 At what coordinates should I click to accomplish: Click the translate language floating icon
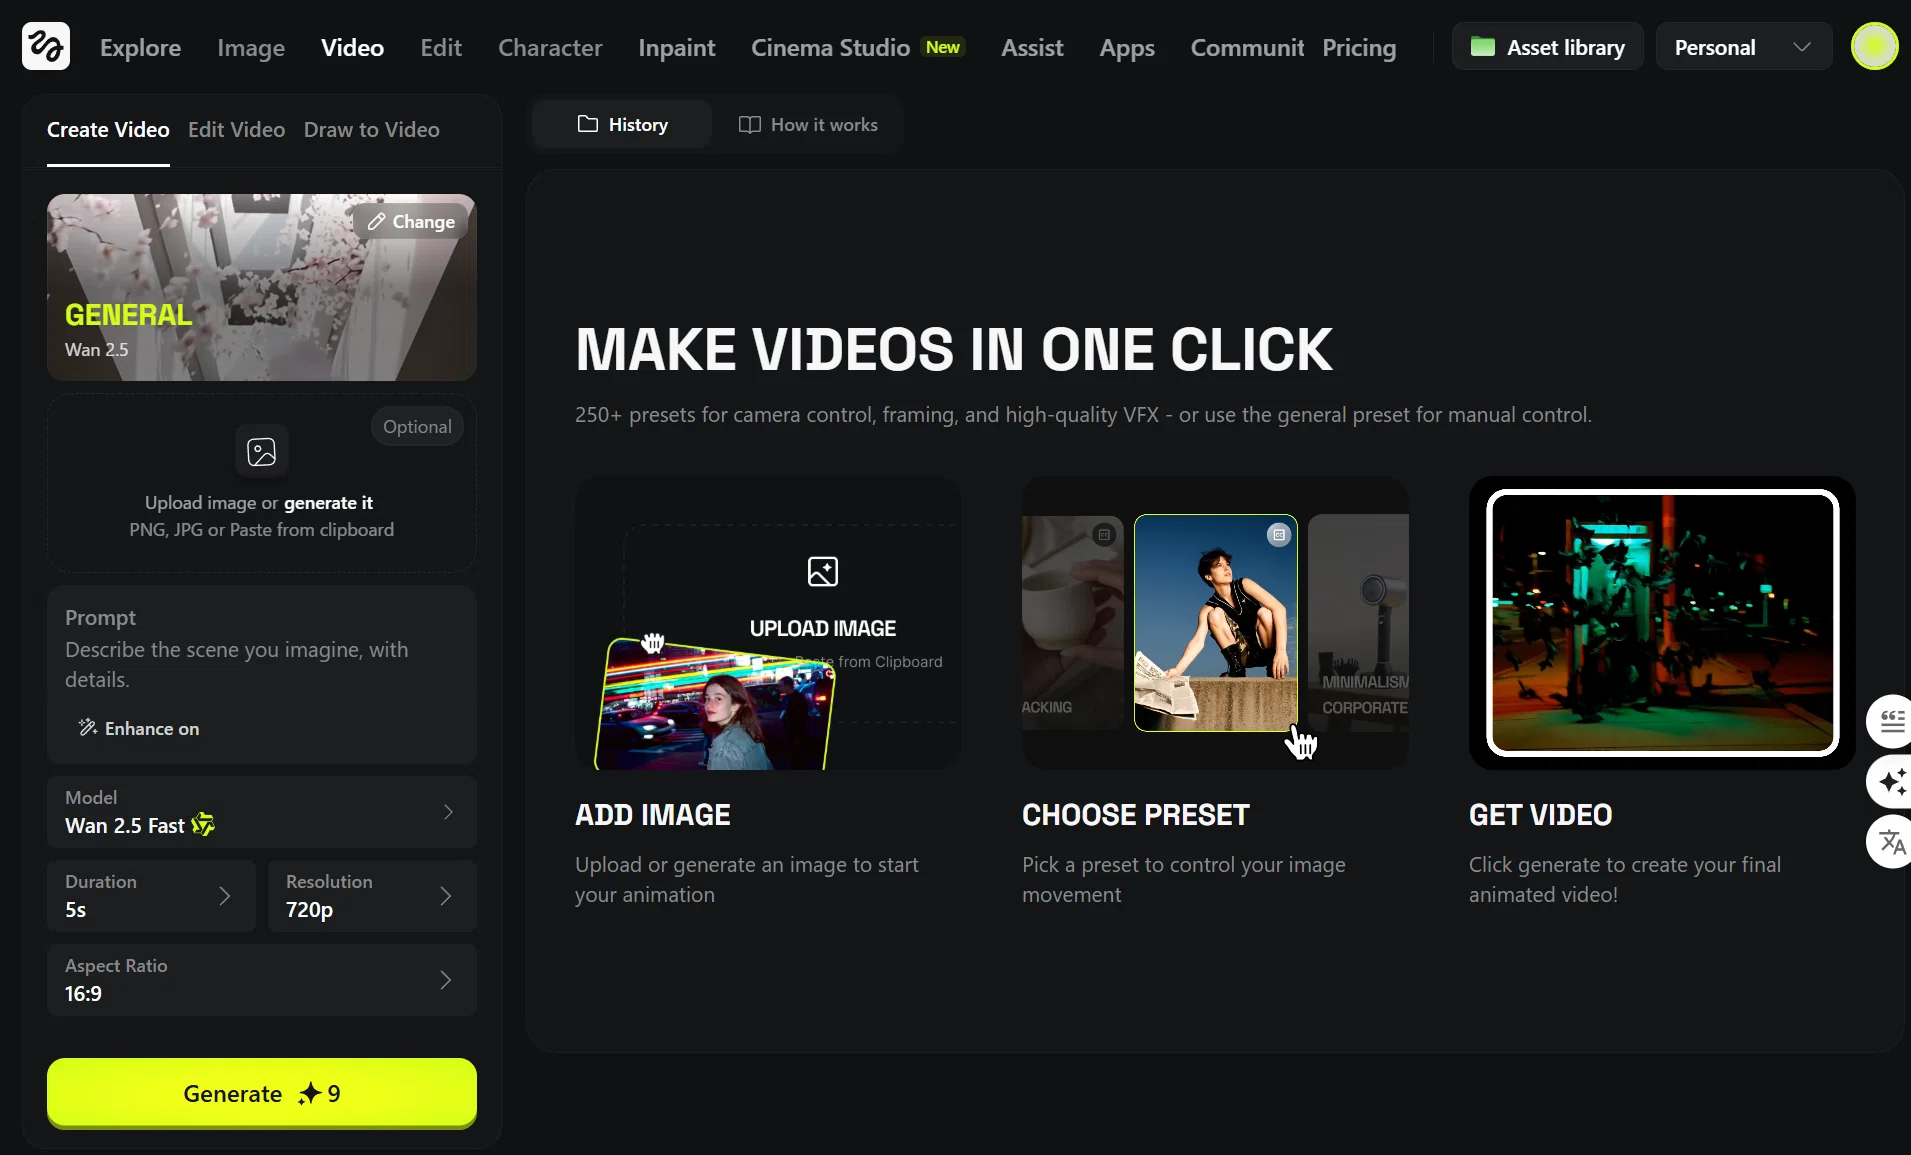1891,842
